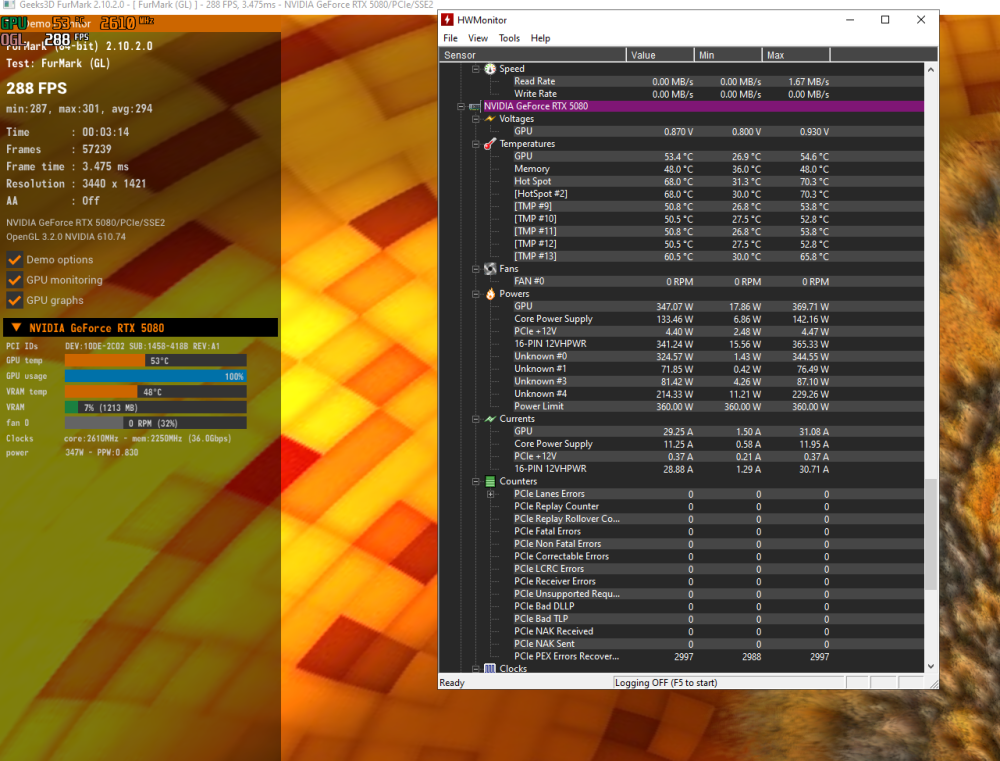
Task: Click the Max column header
Action: tap(796, 55)
